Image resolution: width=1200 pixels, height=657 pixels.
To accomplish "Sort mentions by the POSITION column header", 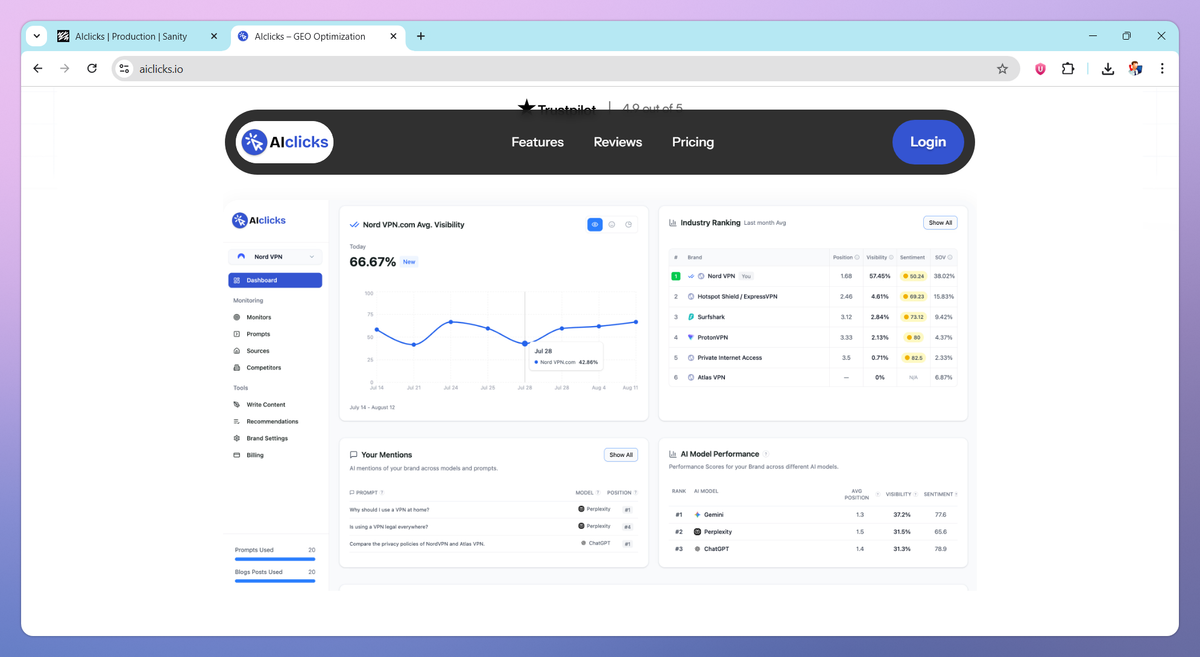I will (x=622, y=492).
